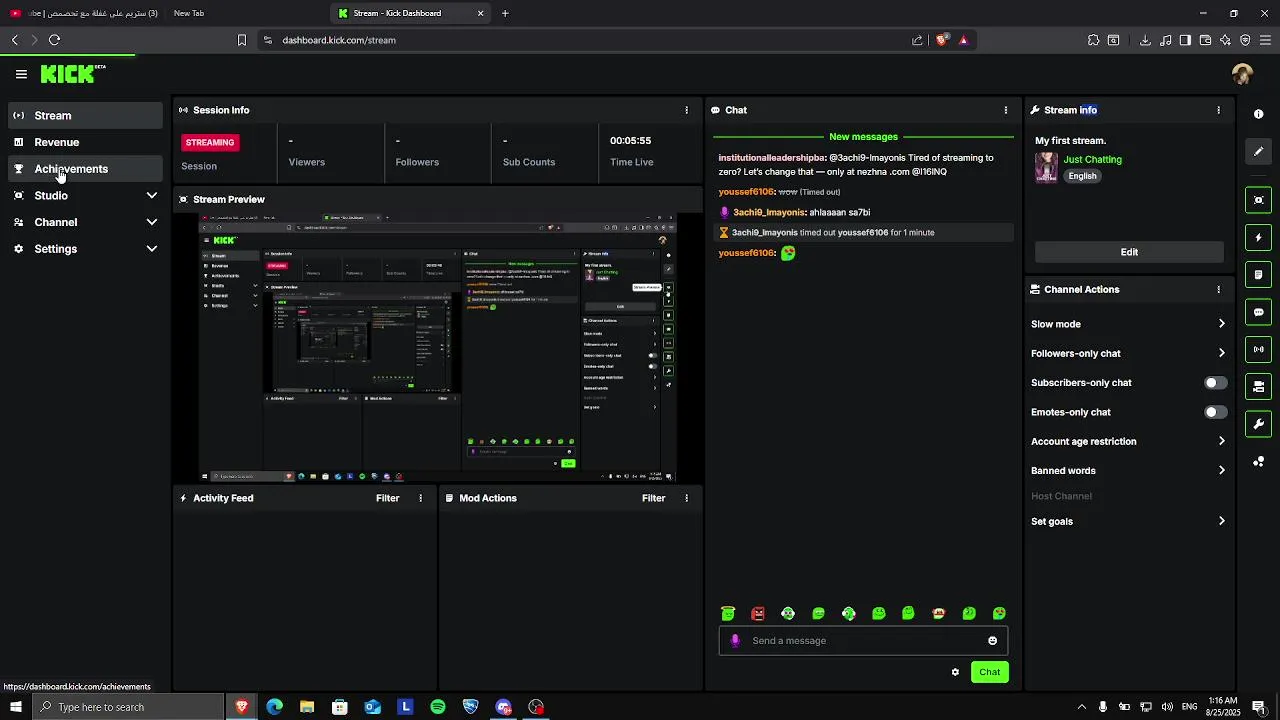This screenshot has width=1280, height=720.
Task: Open the info icon in right toolbar
Action: tap(1259, 114)
